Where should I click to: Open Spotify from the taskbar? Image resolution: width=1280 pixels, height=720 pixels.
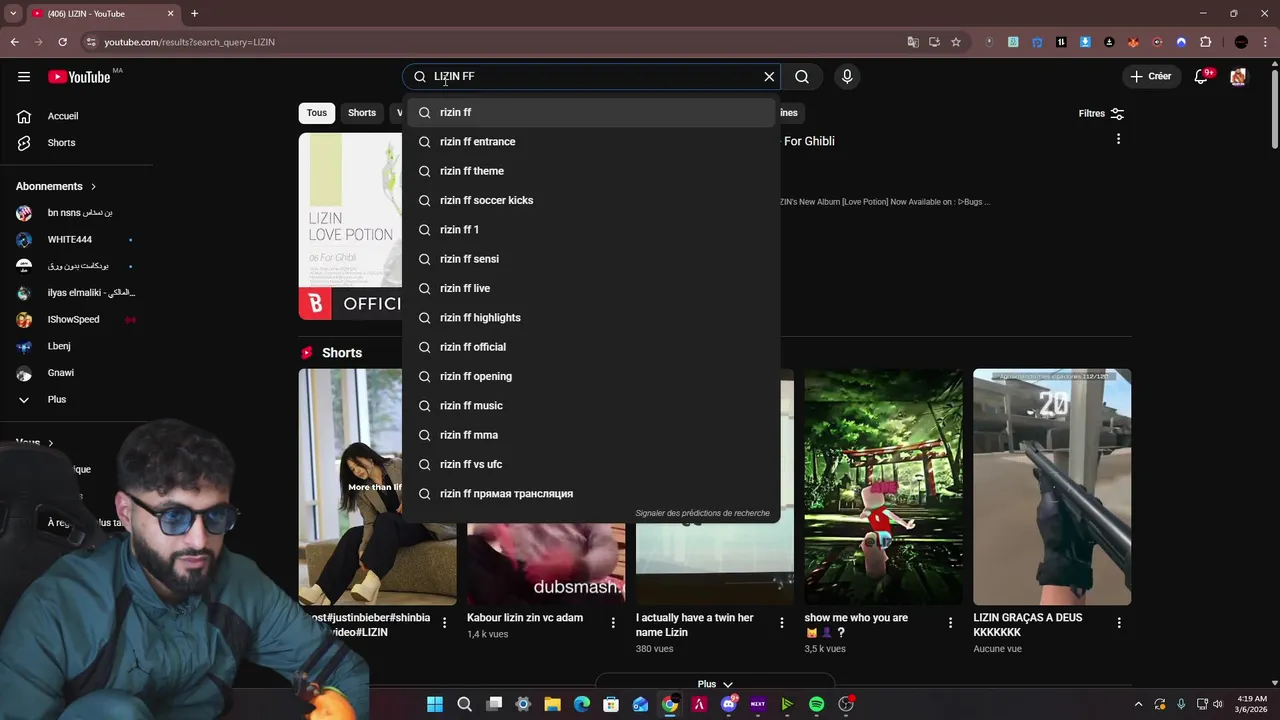coord(816,704)
